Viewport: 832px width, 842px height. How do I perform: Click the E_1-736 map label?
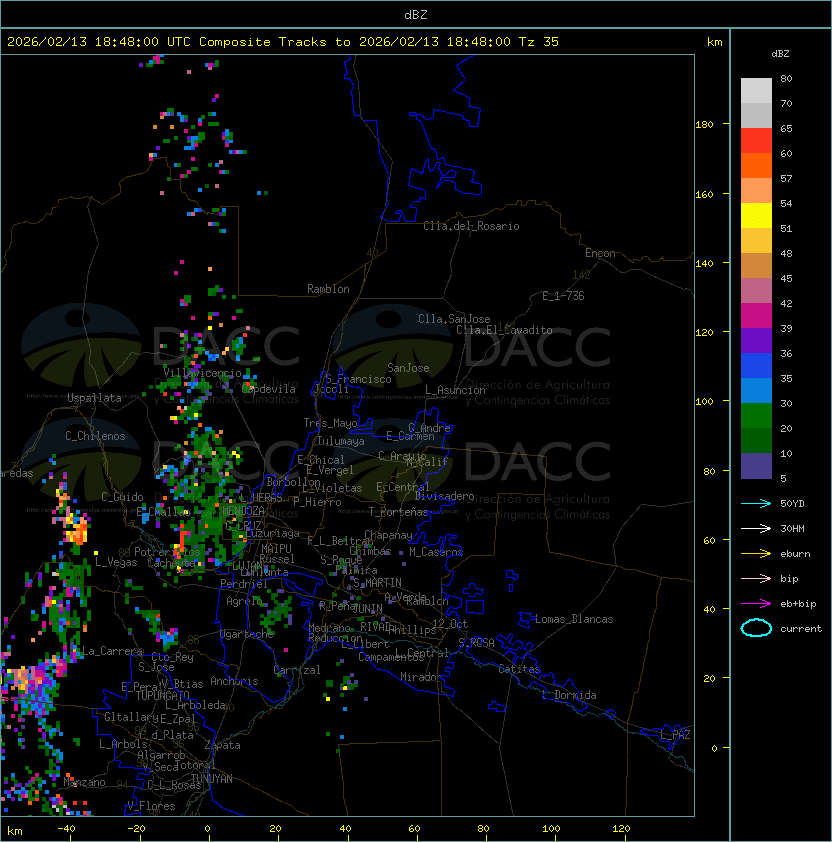[563, 296]
